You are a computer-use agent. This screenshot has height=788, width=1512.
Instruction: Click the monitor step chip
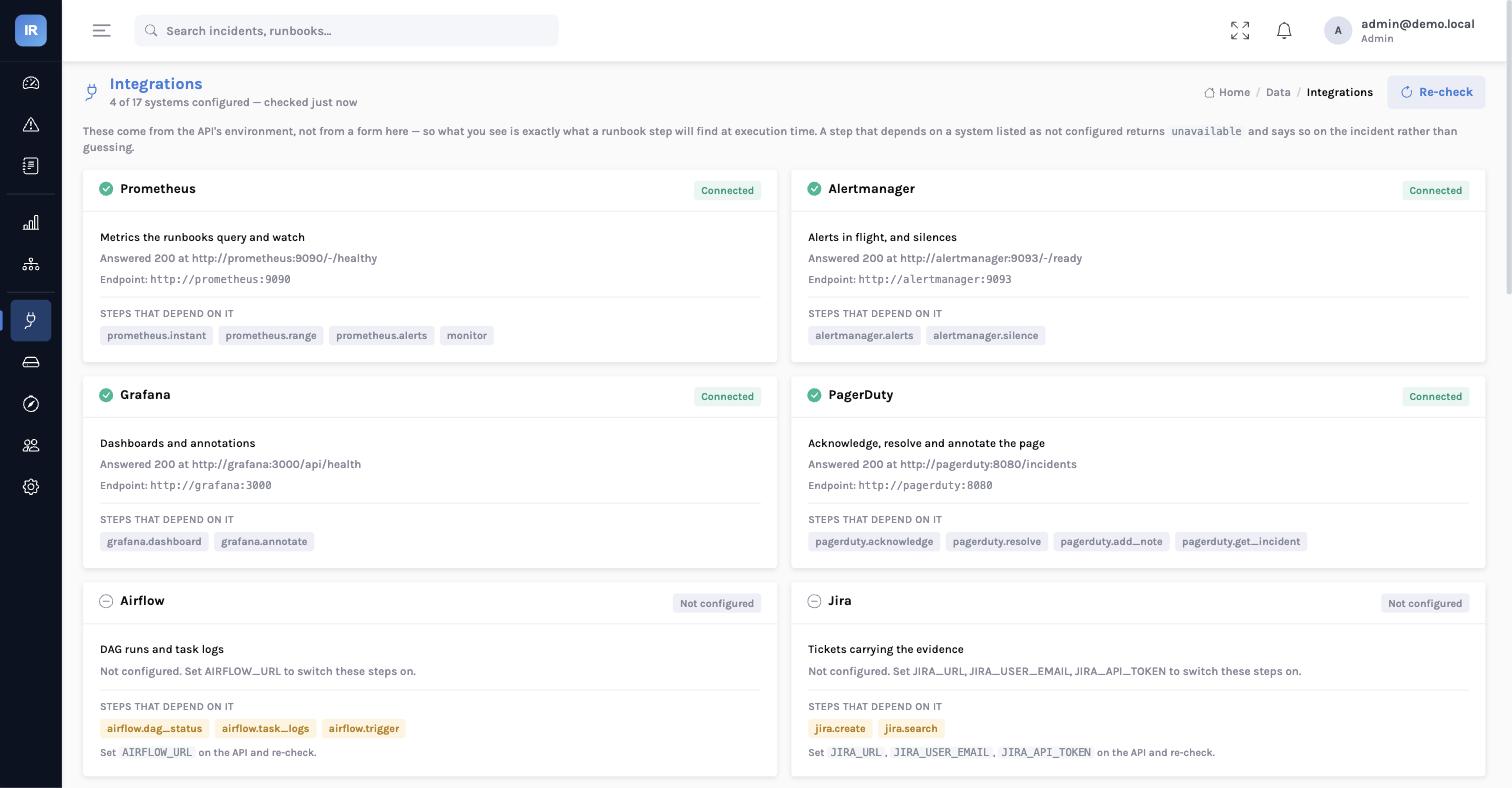click(x=467, y=336)
